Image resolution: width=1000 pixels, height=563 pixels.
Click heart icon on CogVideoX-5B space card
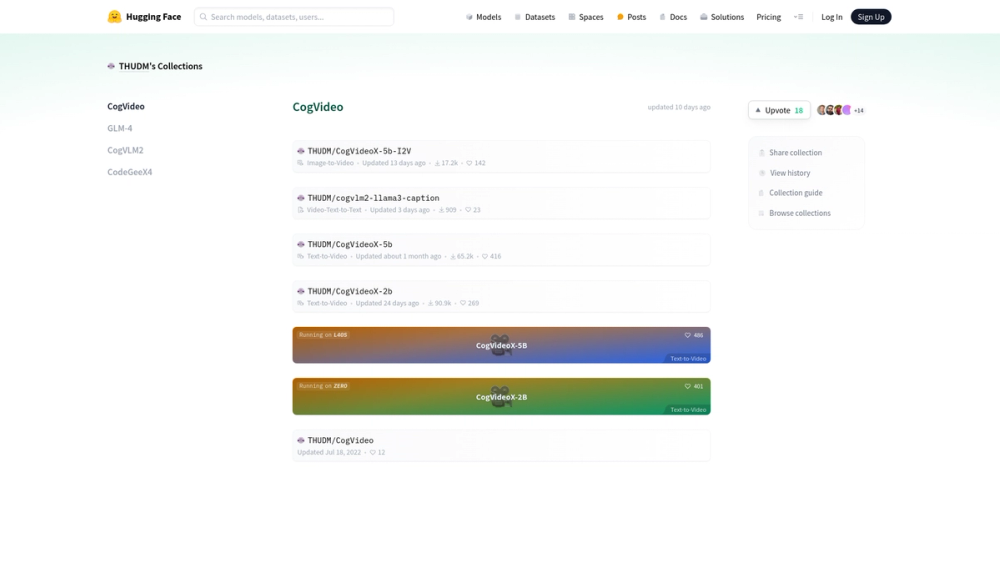tap(688, 335)
